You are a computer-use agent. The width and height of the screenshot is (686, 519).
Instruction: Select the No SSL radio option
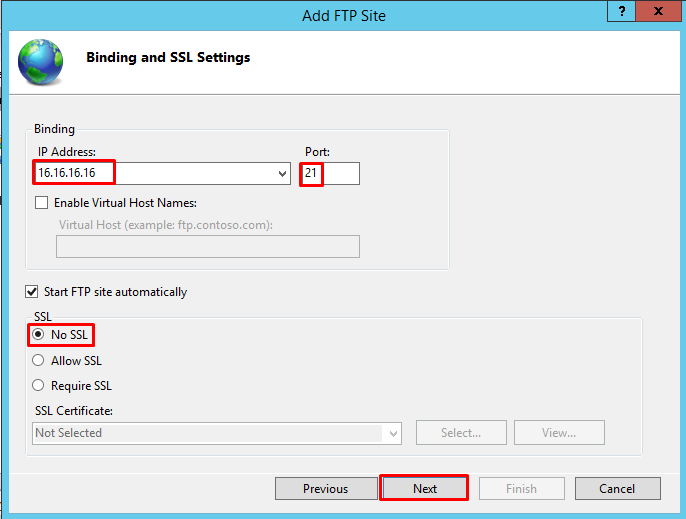[38, 335]
